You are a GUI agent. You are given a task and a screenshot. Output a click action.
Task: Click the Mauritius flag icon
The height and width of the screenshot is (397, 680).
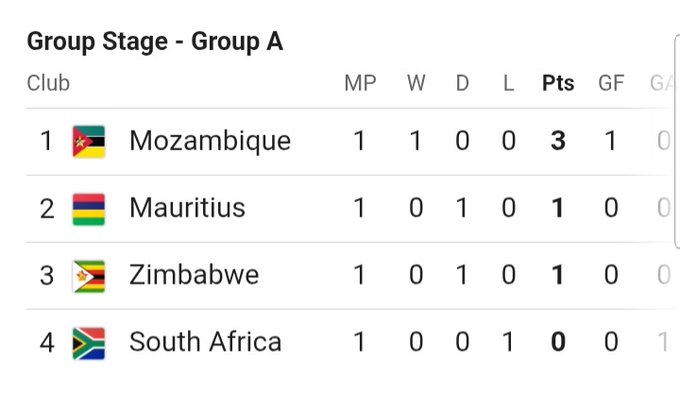89,209
